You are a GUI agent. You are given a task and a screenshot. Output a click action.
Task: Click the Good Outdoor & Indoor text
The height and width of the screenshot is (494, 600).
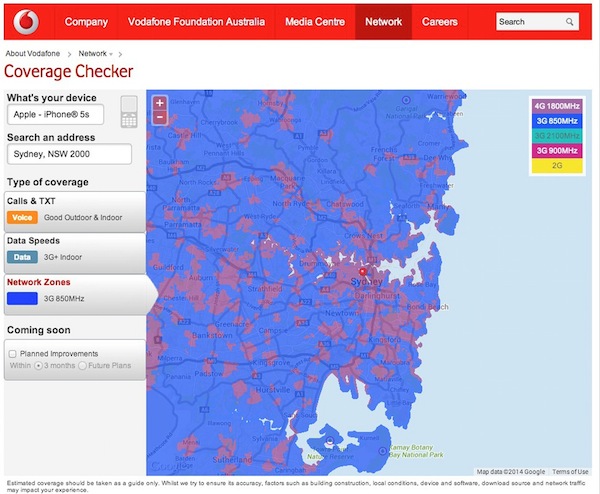click(x=83, y=217)
